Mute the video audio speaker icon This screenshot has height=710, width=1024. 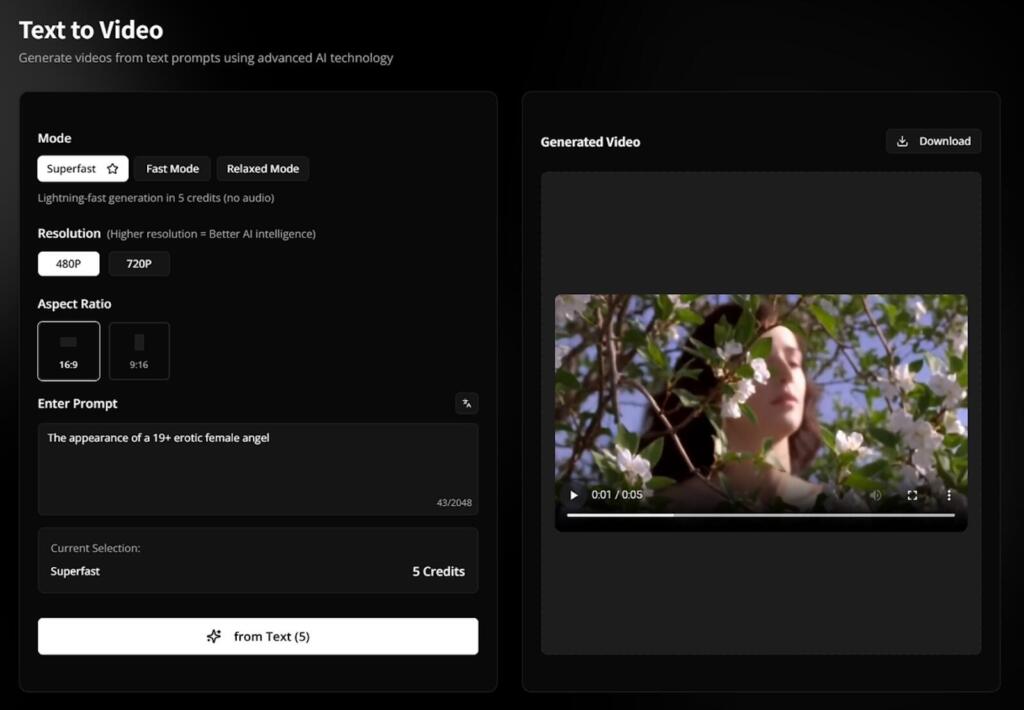coord(875,495)
